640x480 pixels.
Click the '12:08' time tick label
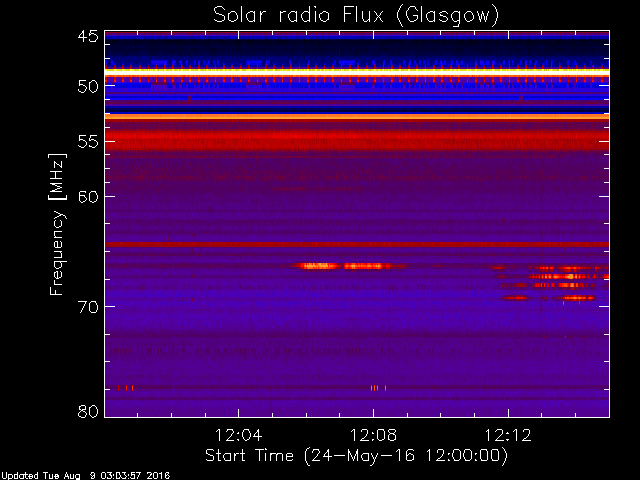pos(373,435)
